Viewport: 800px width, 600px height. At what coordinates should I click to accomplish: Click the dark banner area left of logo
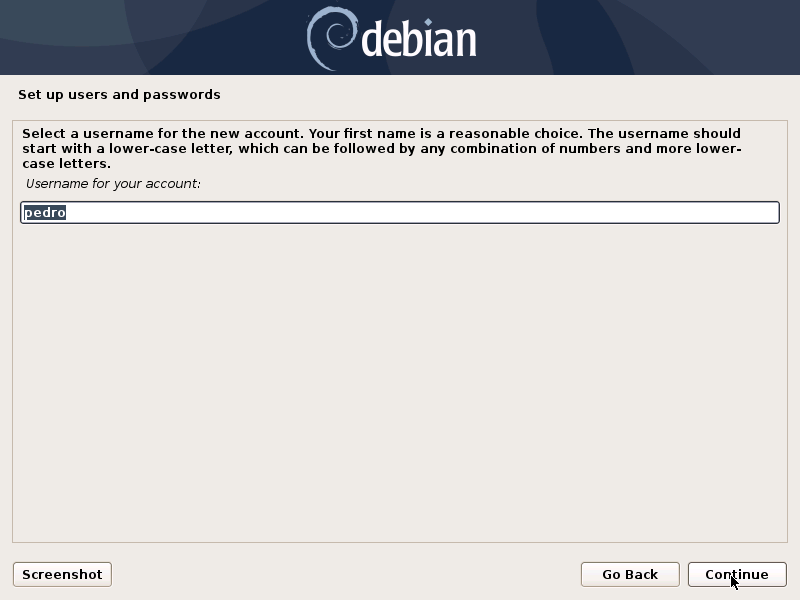click(153, 37)
